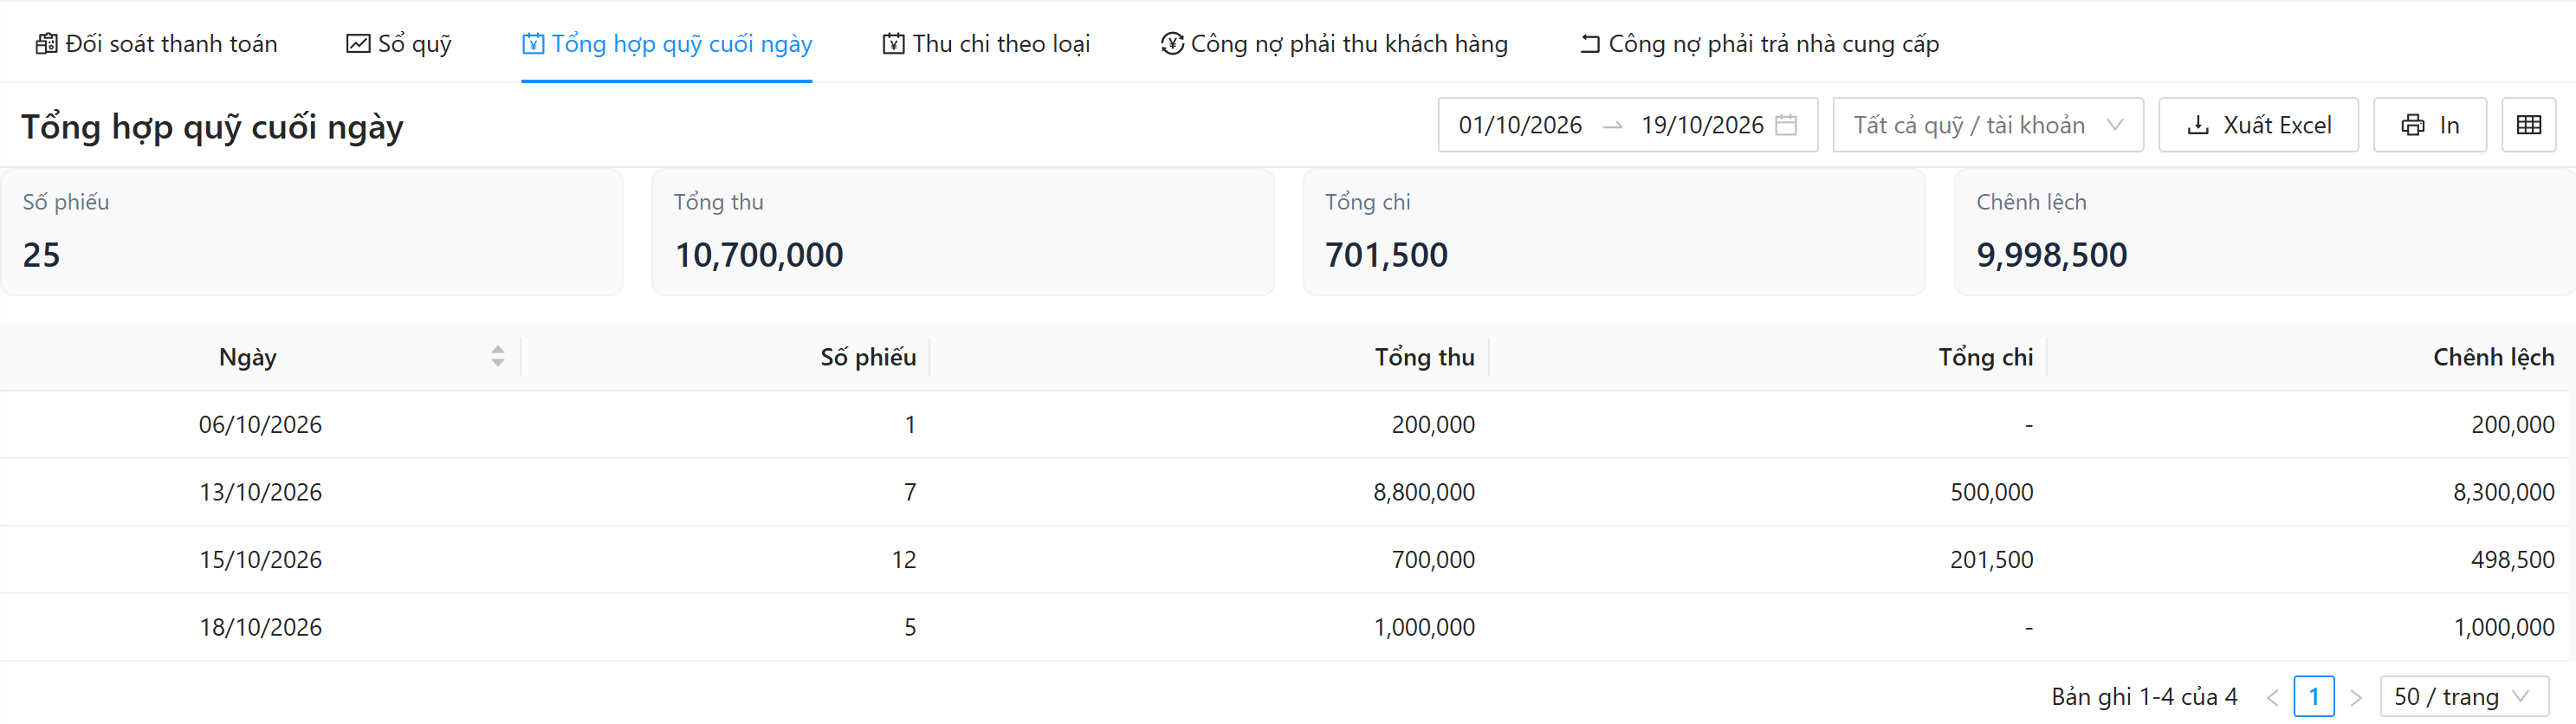Select the 13/10/2026 table row

pyautogui.click(x=1288, y=492)
